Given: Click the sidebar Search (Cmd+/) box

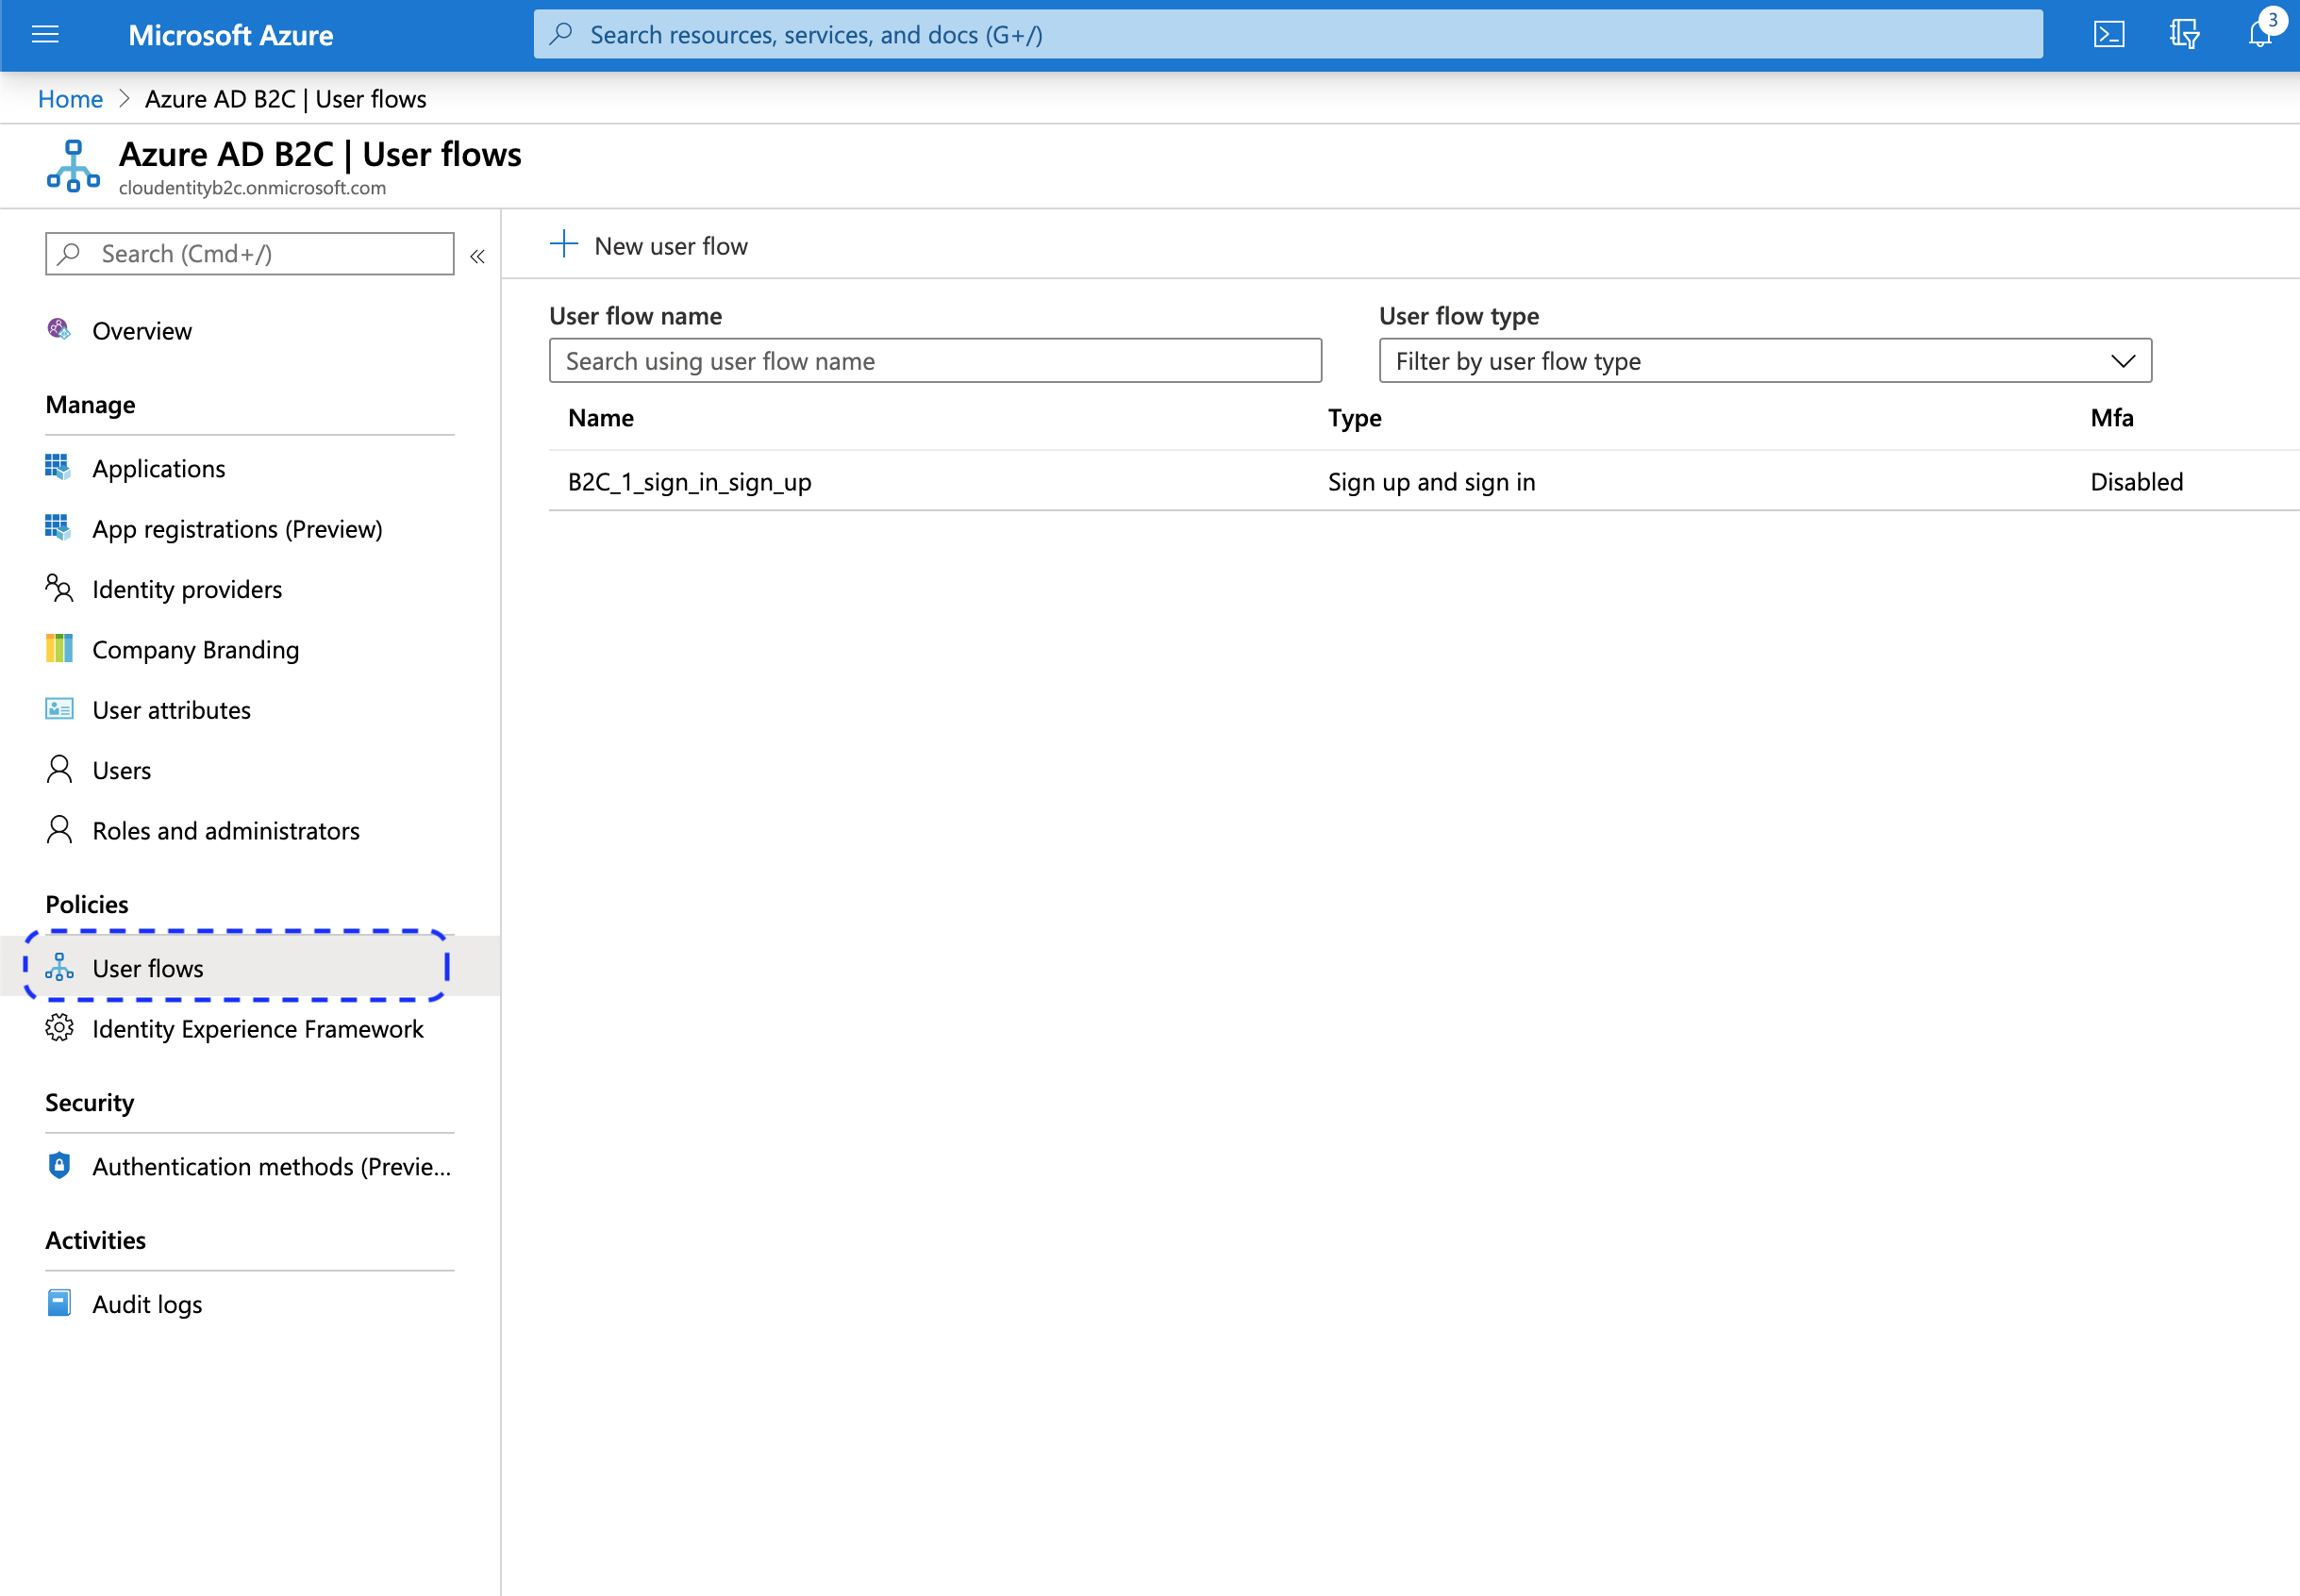Looking at the screenshot, I should click(249, 253).
